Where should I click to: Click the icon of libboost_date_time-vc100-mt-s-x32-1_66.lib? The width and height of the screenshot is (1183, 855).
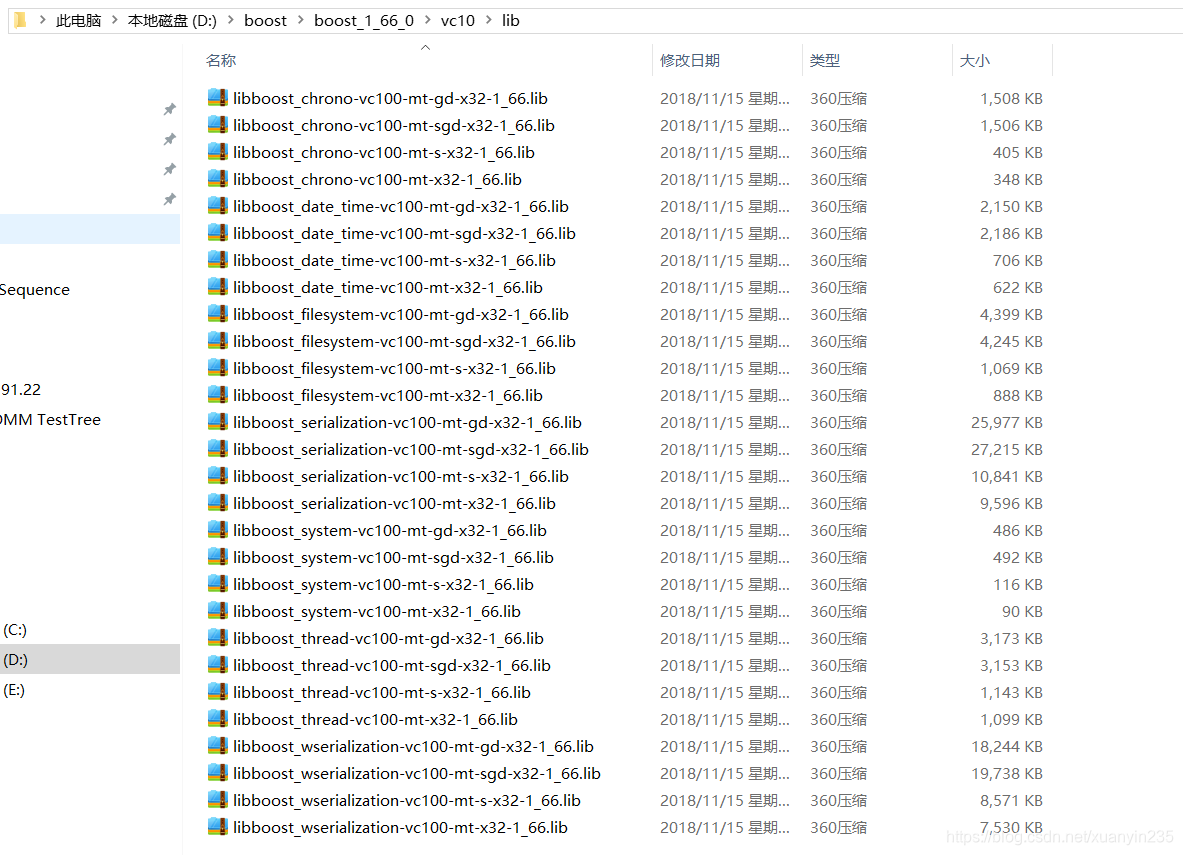pos(217,260)
